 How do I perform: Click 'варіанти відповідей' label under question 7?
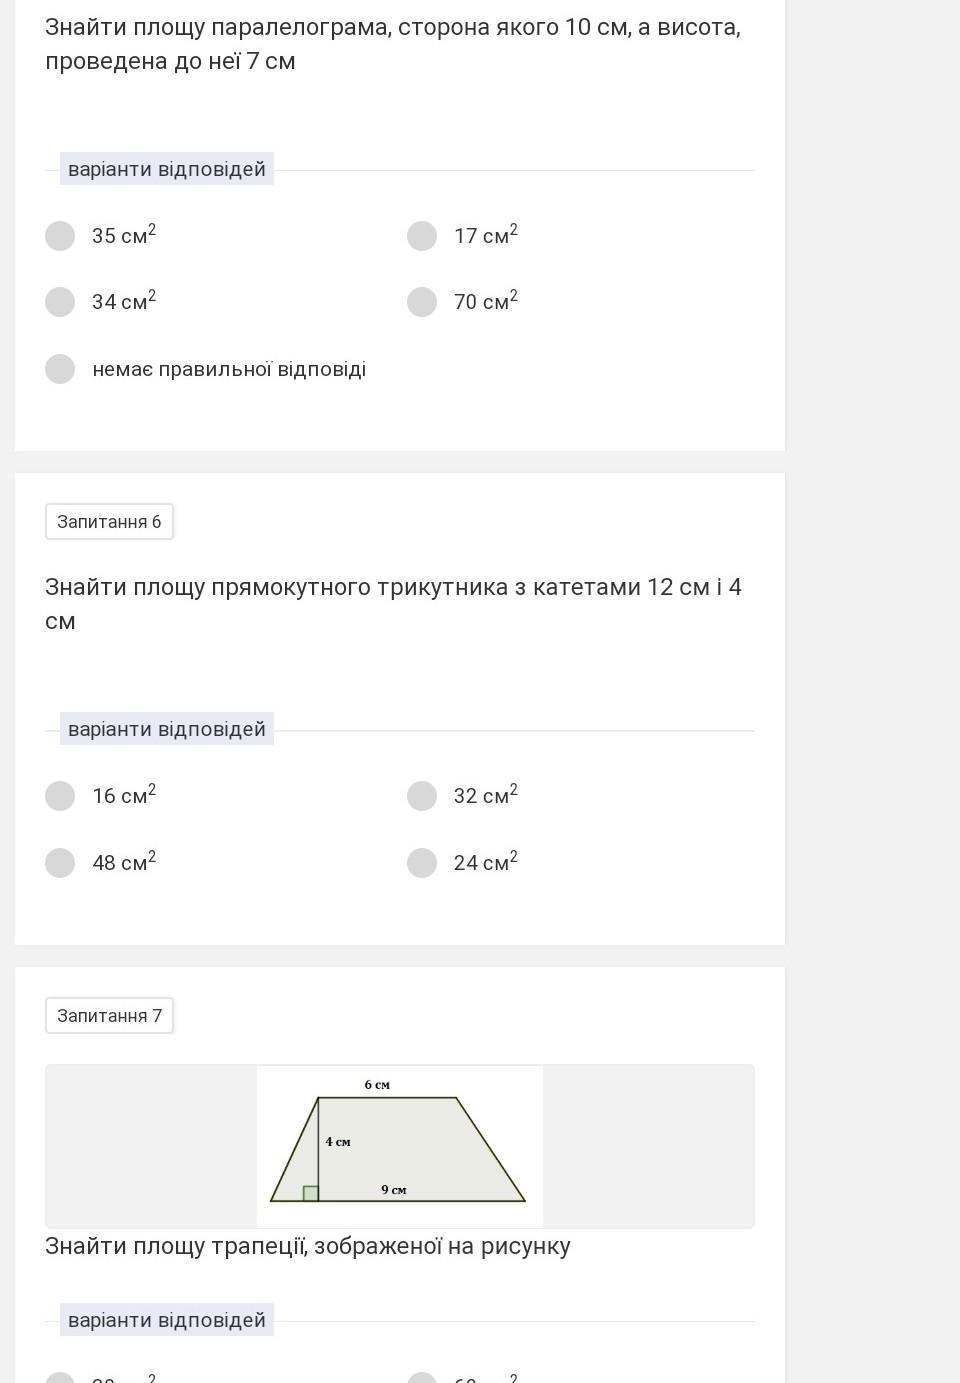coord(167,1320)
